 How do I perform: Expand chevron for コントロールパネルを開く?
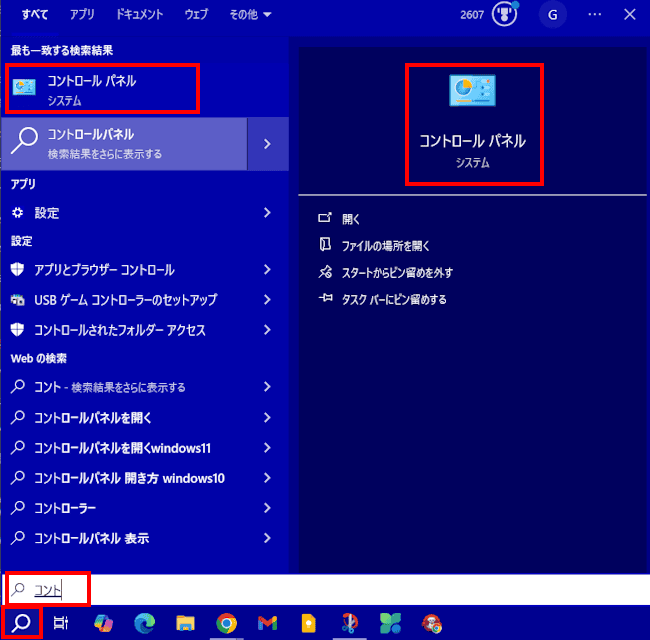point(267,417)
